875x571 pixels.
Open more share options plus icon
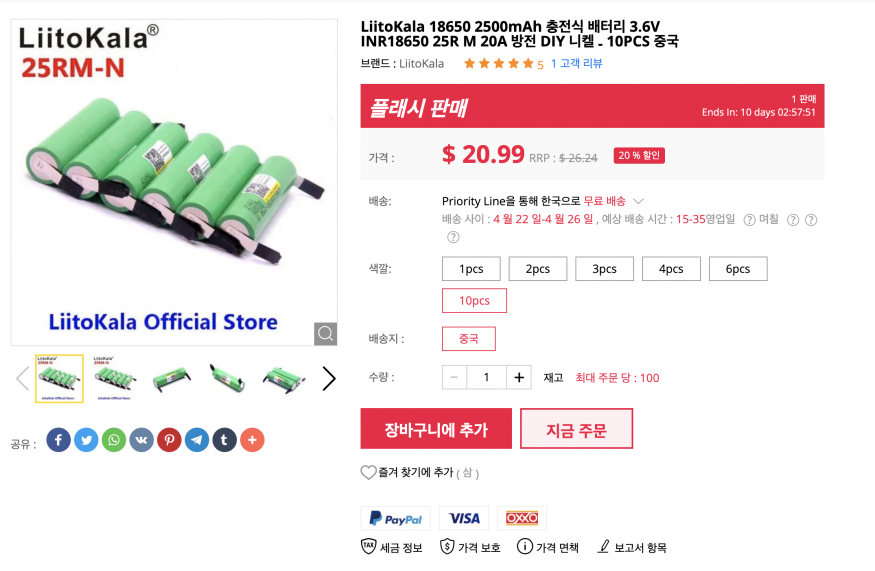coord(252,440)
